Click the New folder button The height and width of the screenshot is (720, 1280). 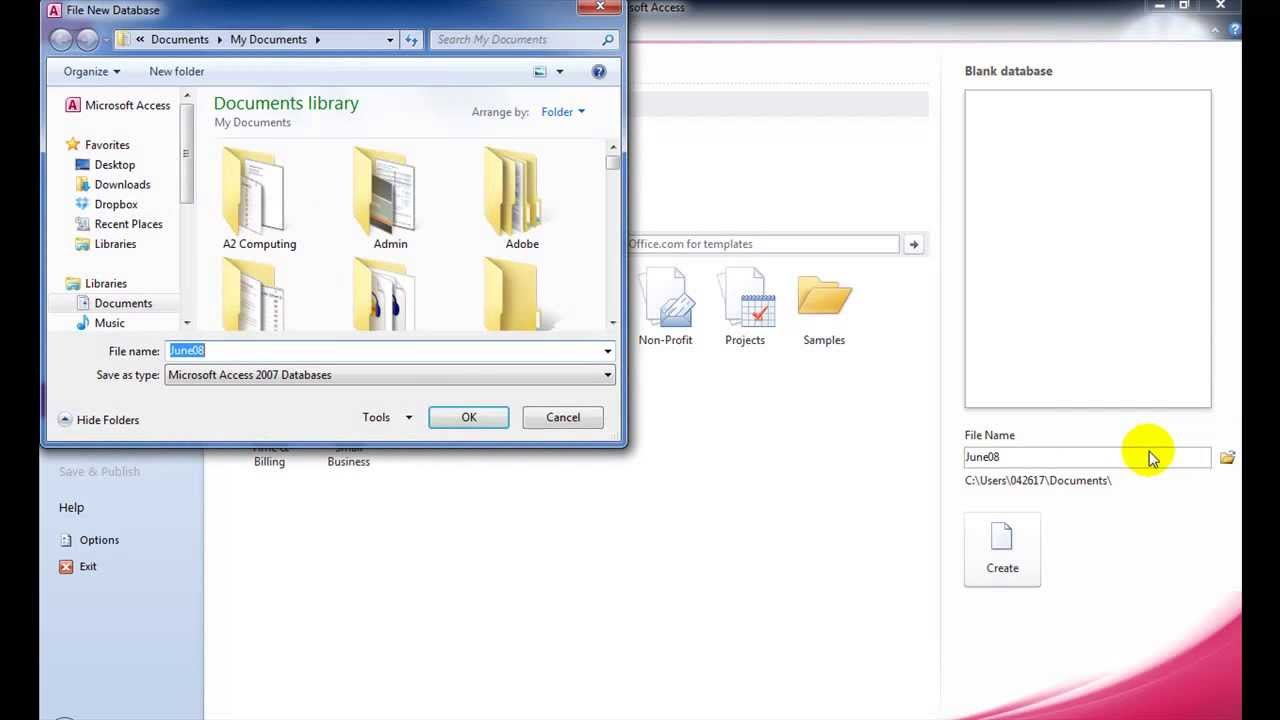click(176, 71)
